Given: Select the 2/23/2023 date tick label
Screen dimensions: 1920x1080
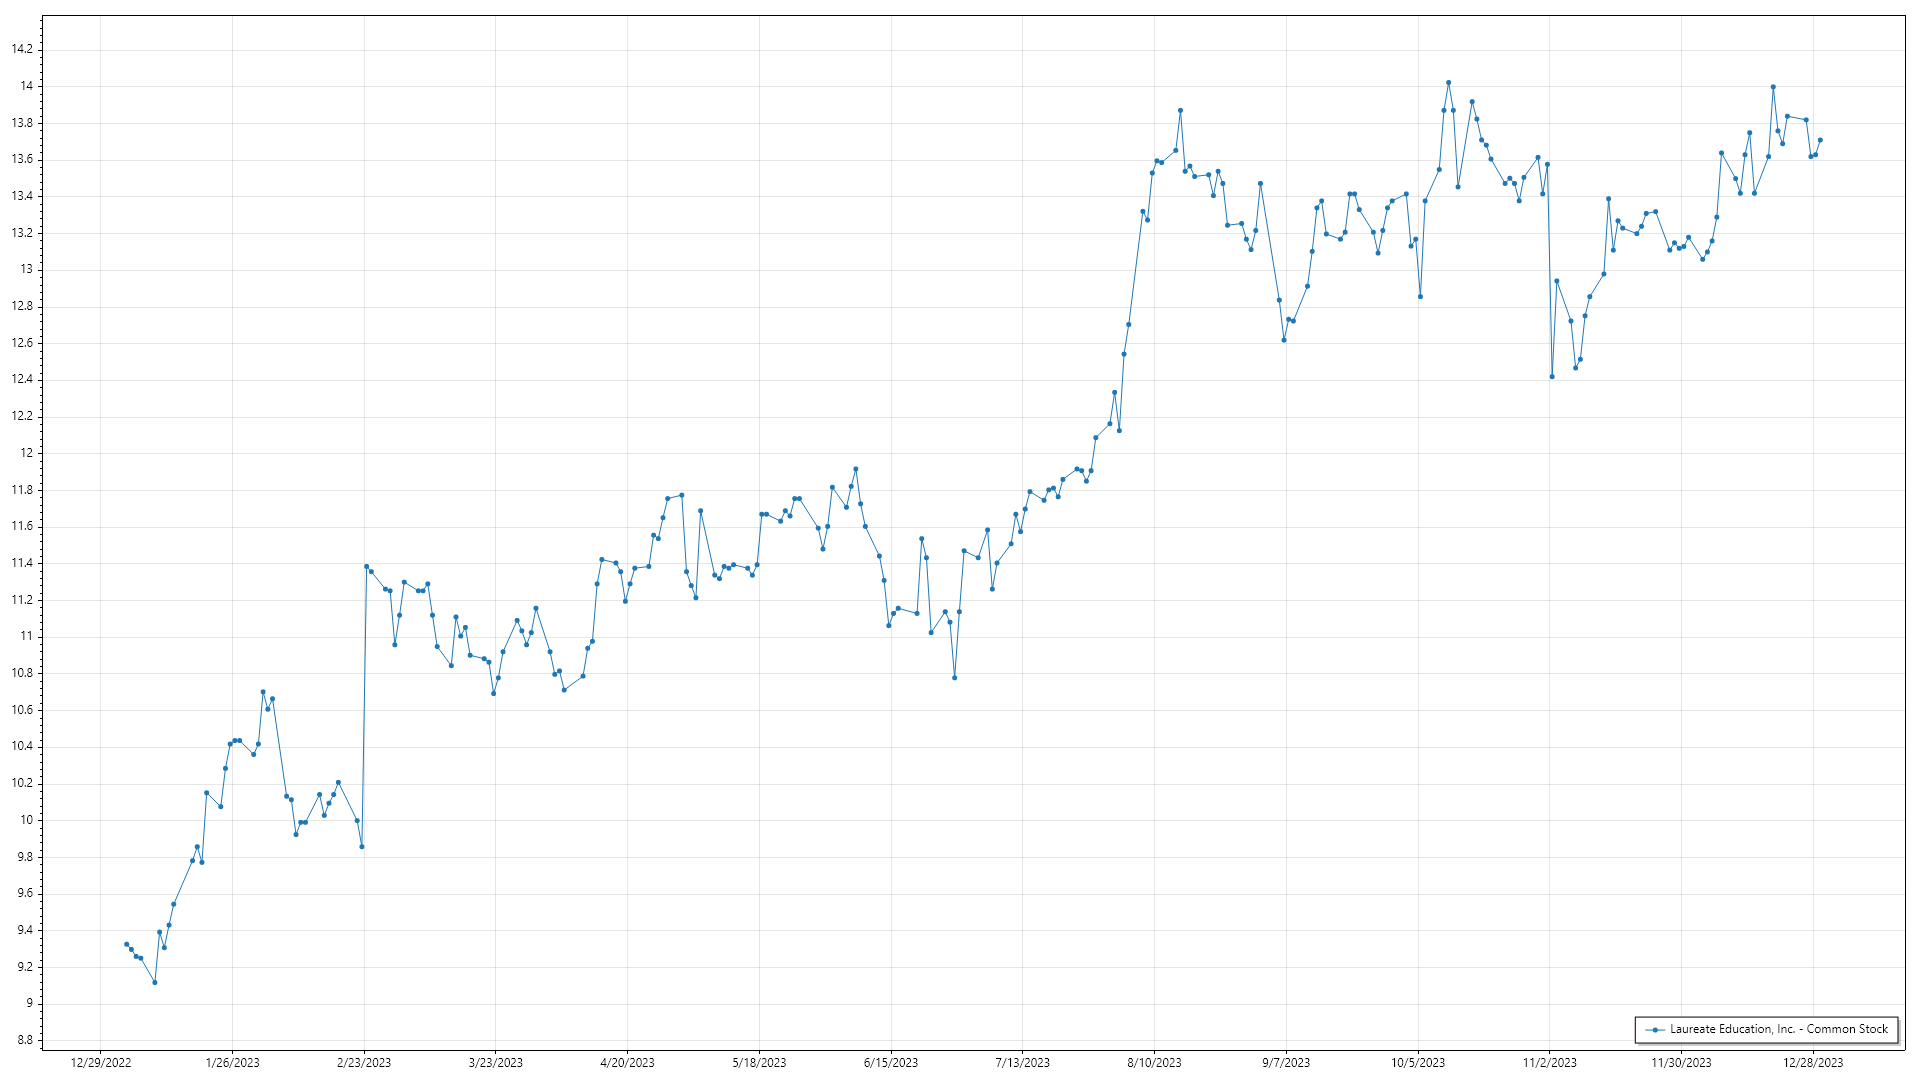Looking at the screenshot, I should point(364,1063).
